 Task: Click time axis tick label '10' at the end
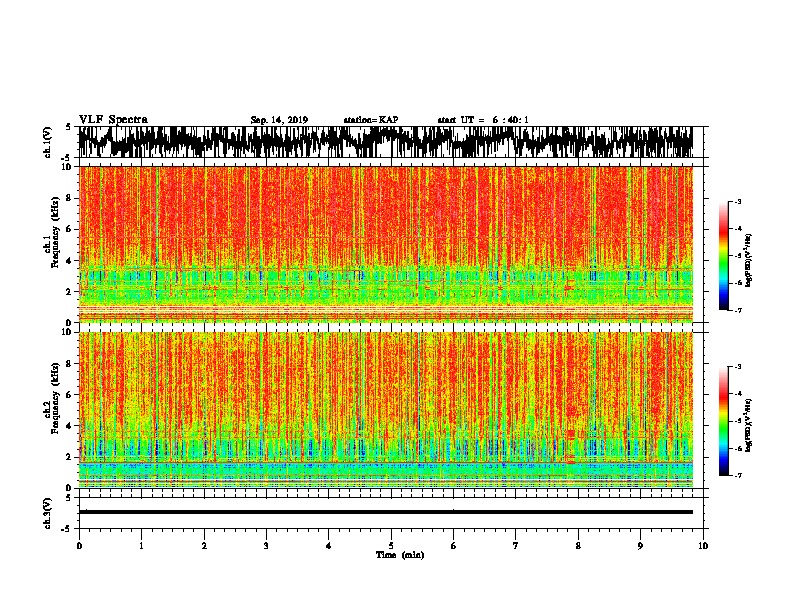coord(703,546)
